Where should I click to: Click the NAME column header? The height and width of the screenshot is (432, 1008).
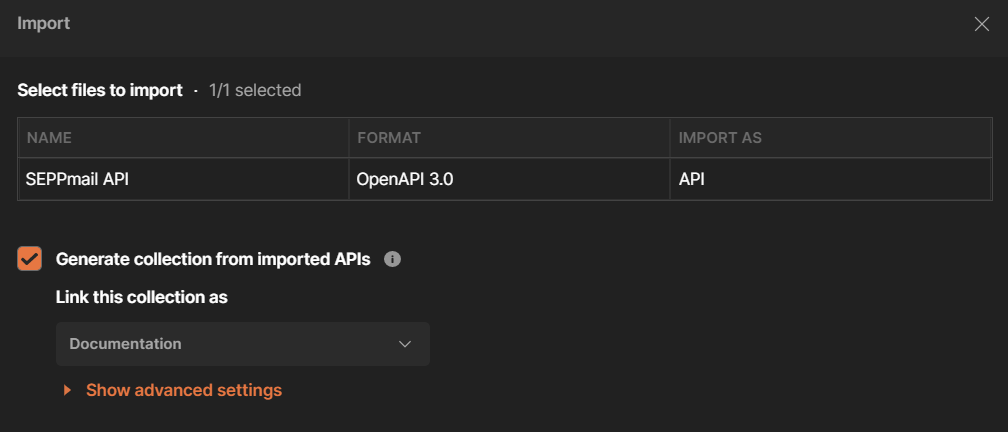click(49, 138)
